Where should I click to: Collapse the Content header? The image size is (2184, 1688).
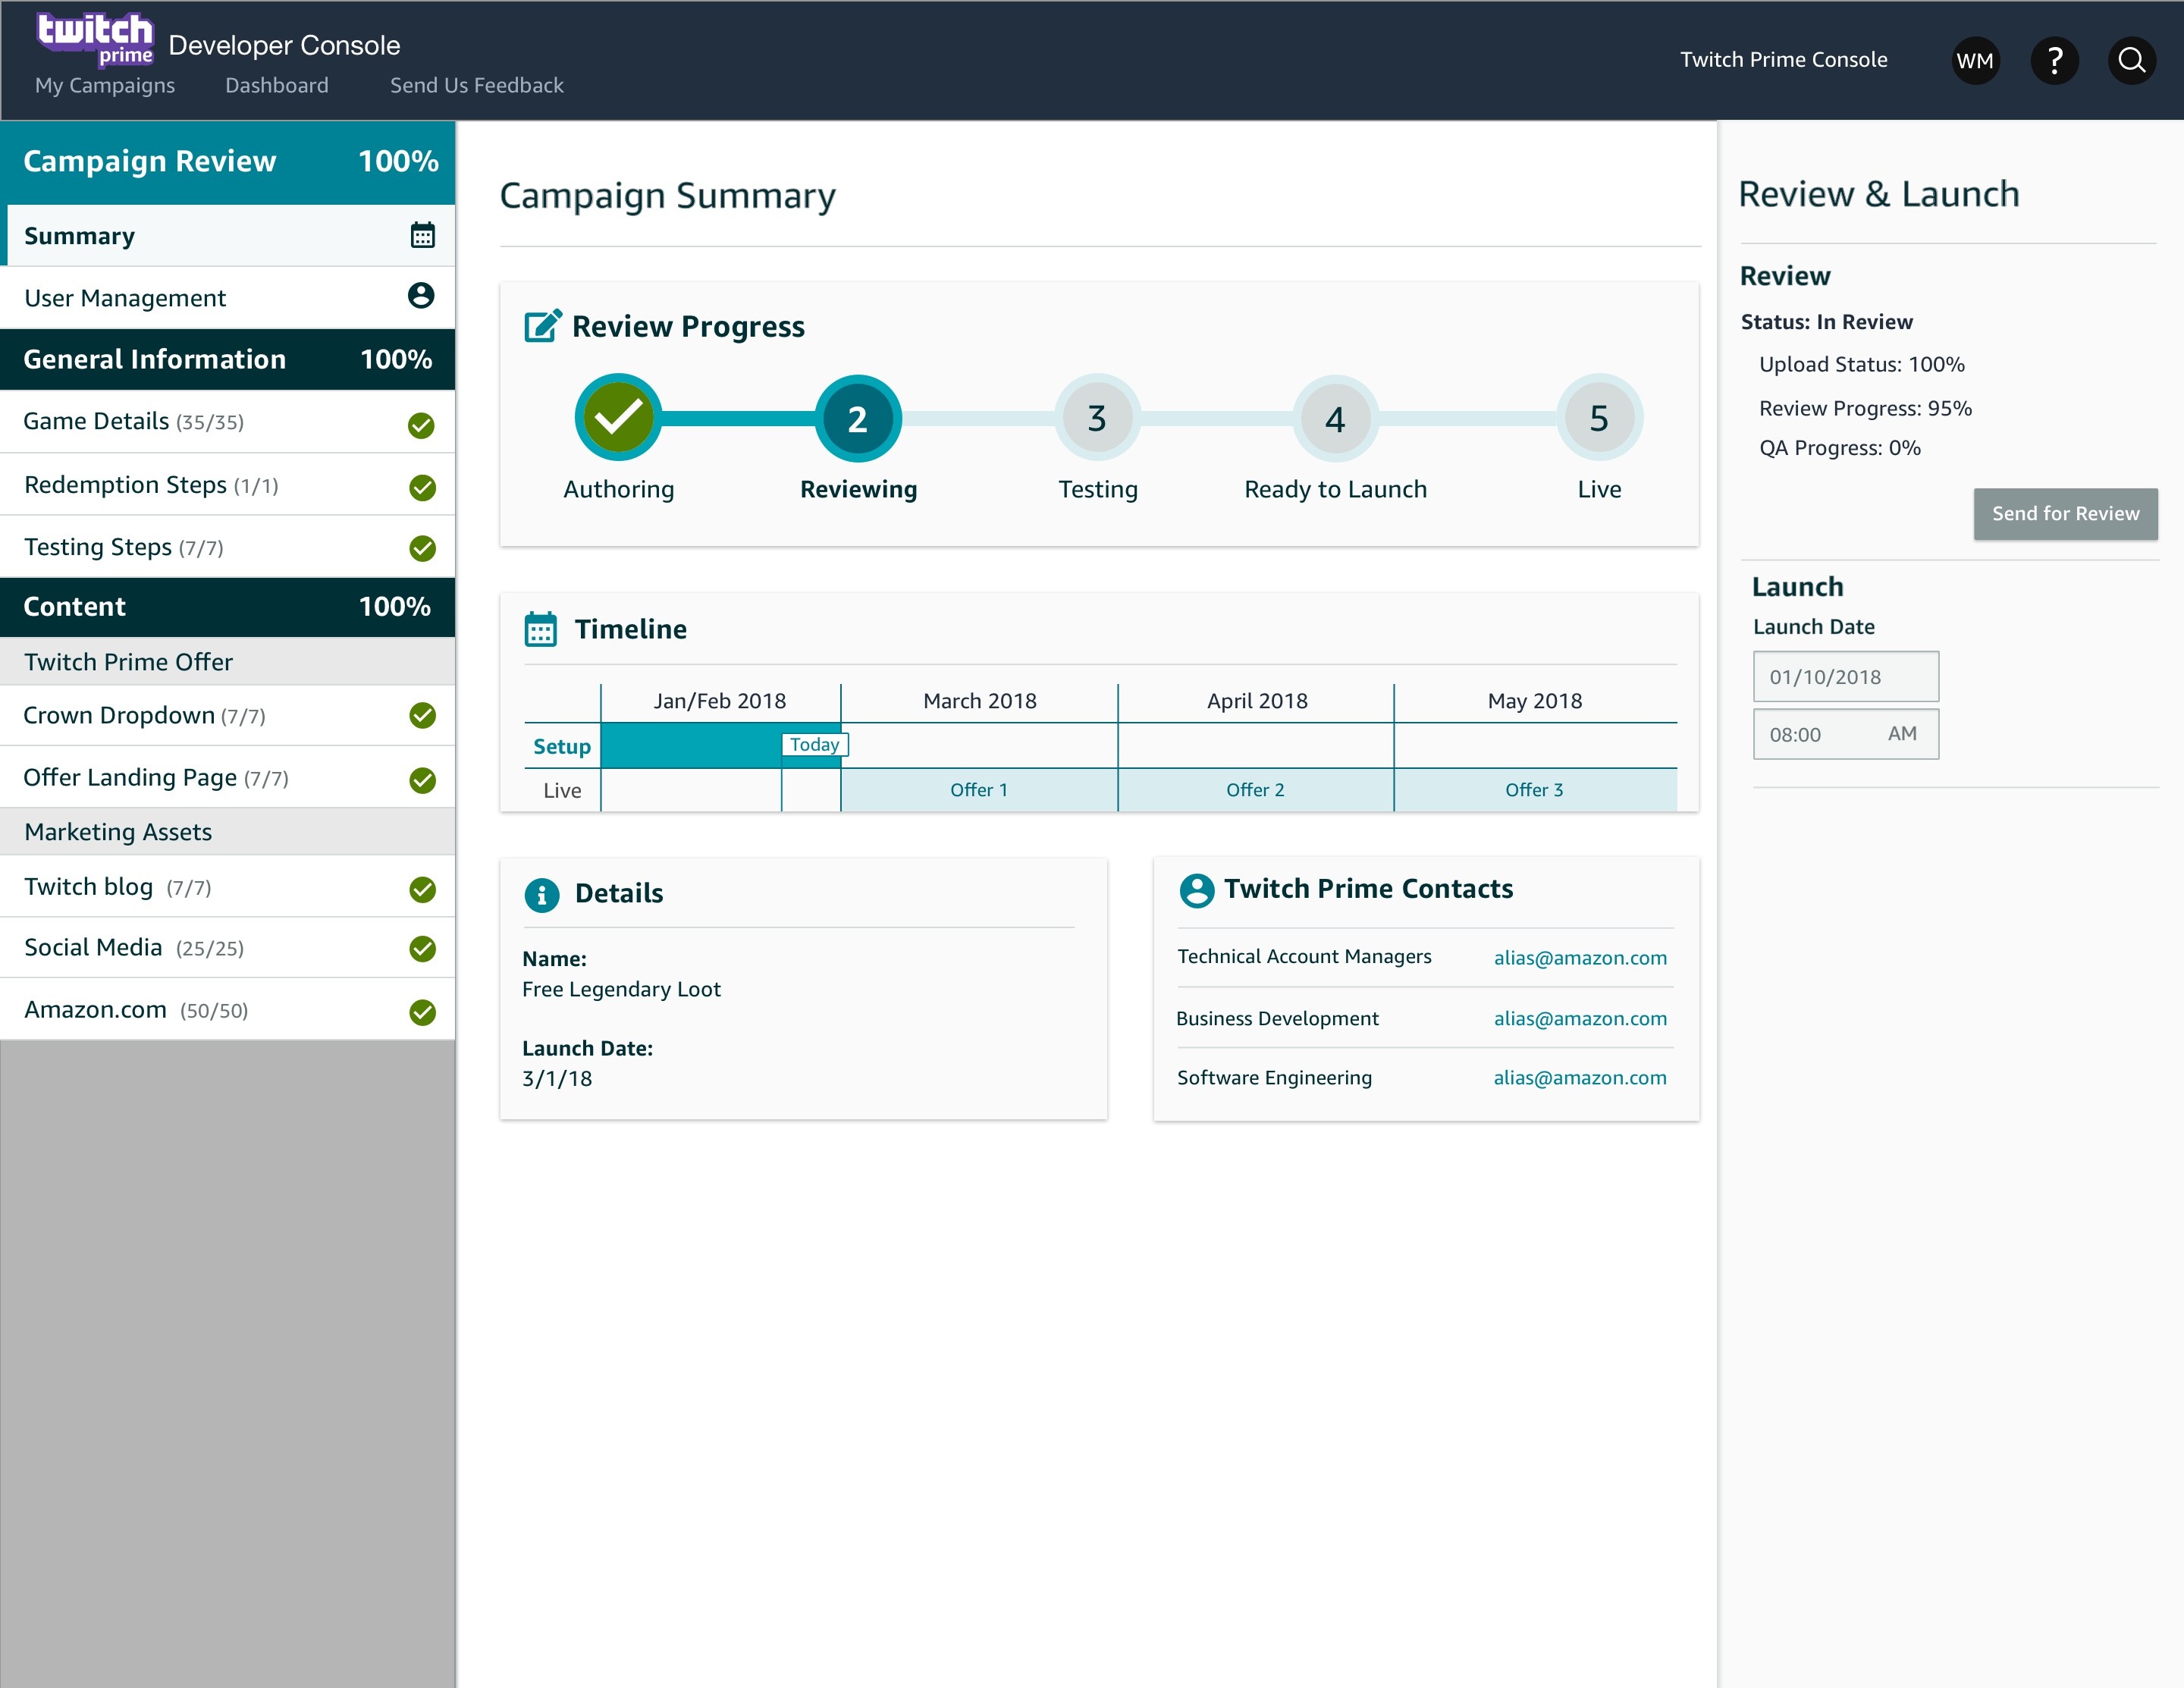(x=228, y=607)
